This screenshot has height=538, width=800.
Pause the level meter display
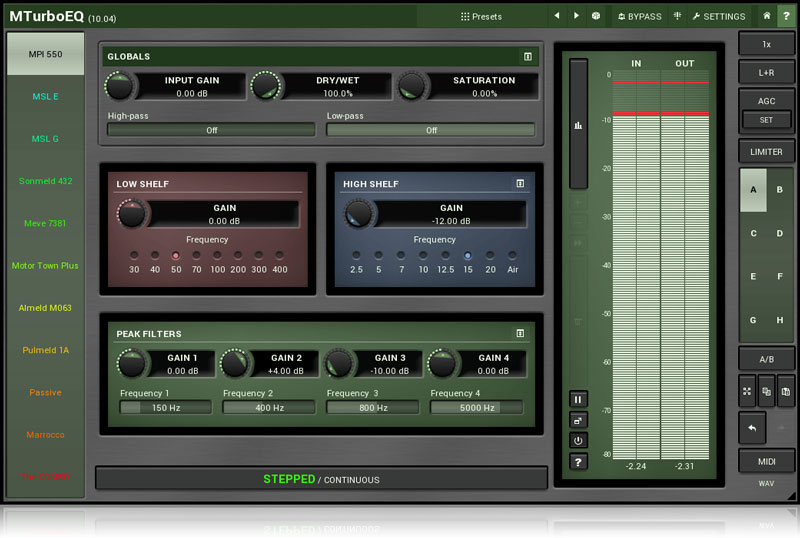point(579,399)
